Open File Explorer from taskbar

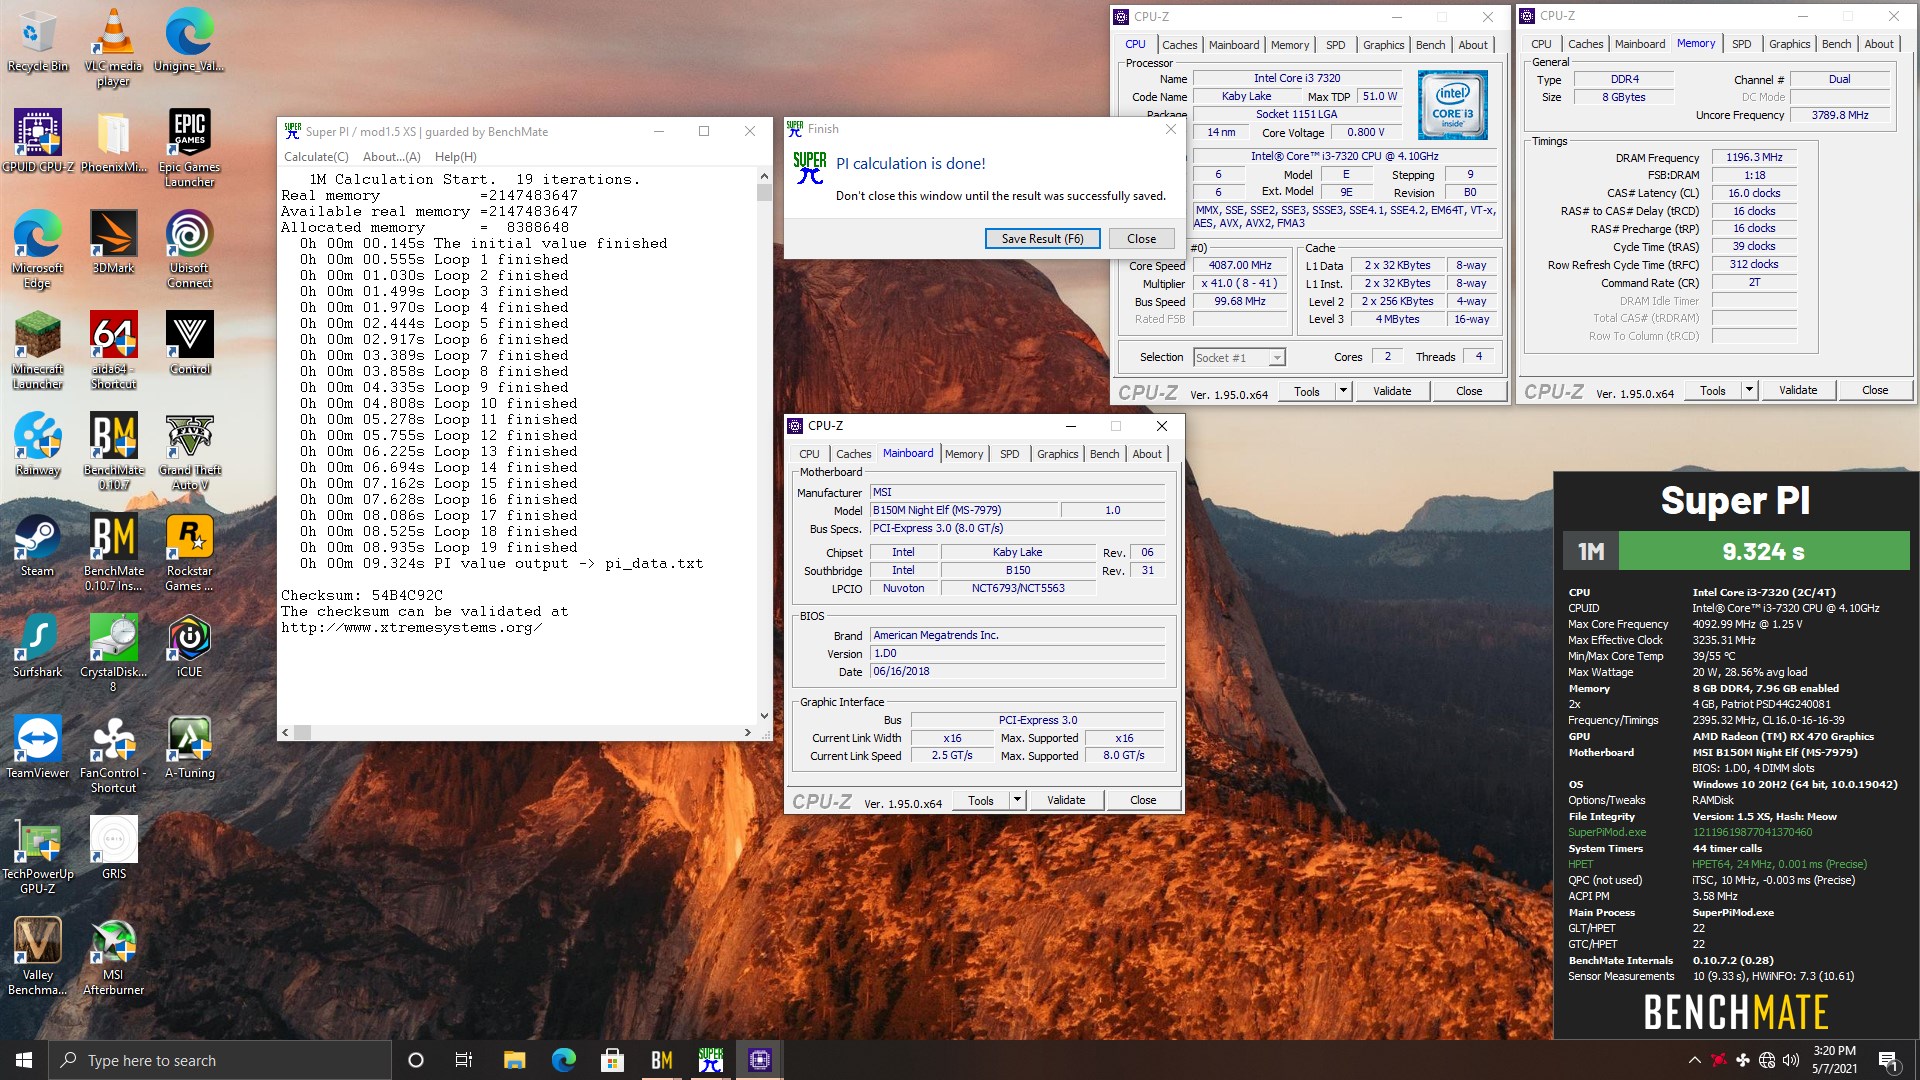point(514,1060)
